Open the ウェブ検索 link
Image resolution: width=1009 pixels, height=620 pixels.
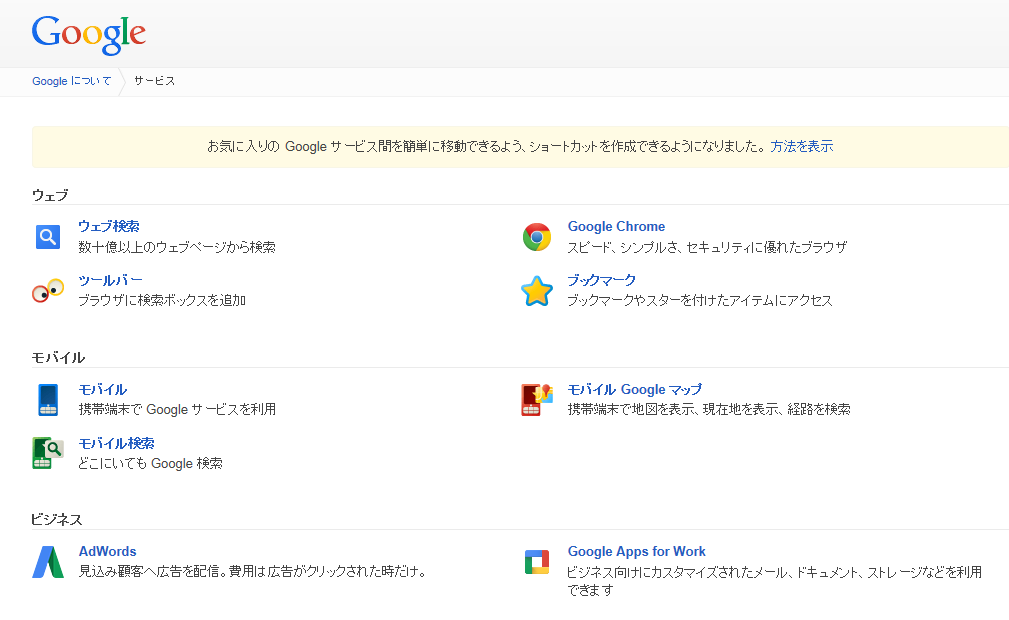(108, 226)
